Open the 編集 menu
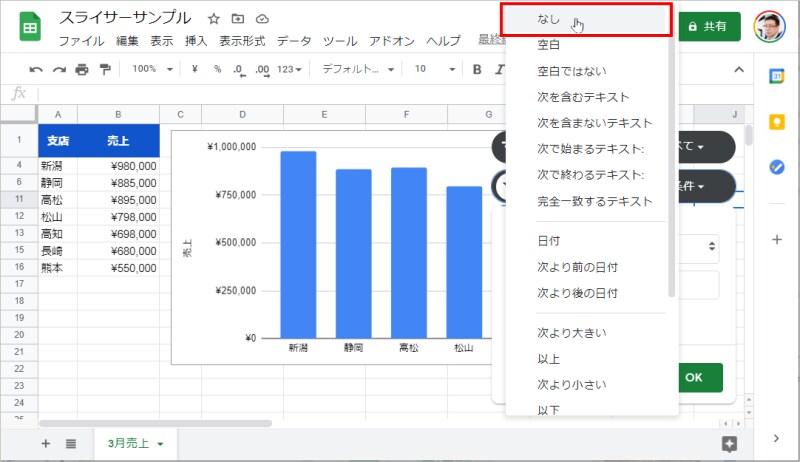Viewport: 800px width, 462px height. click(127, 41)
